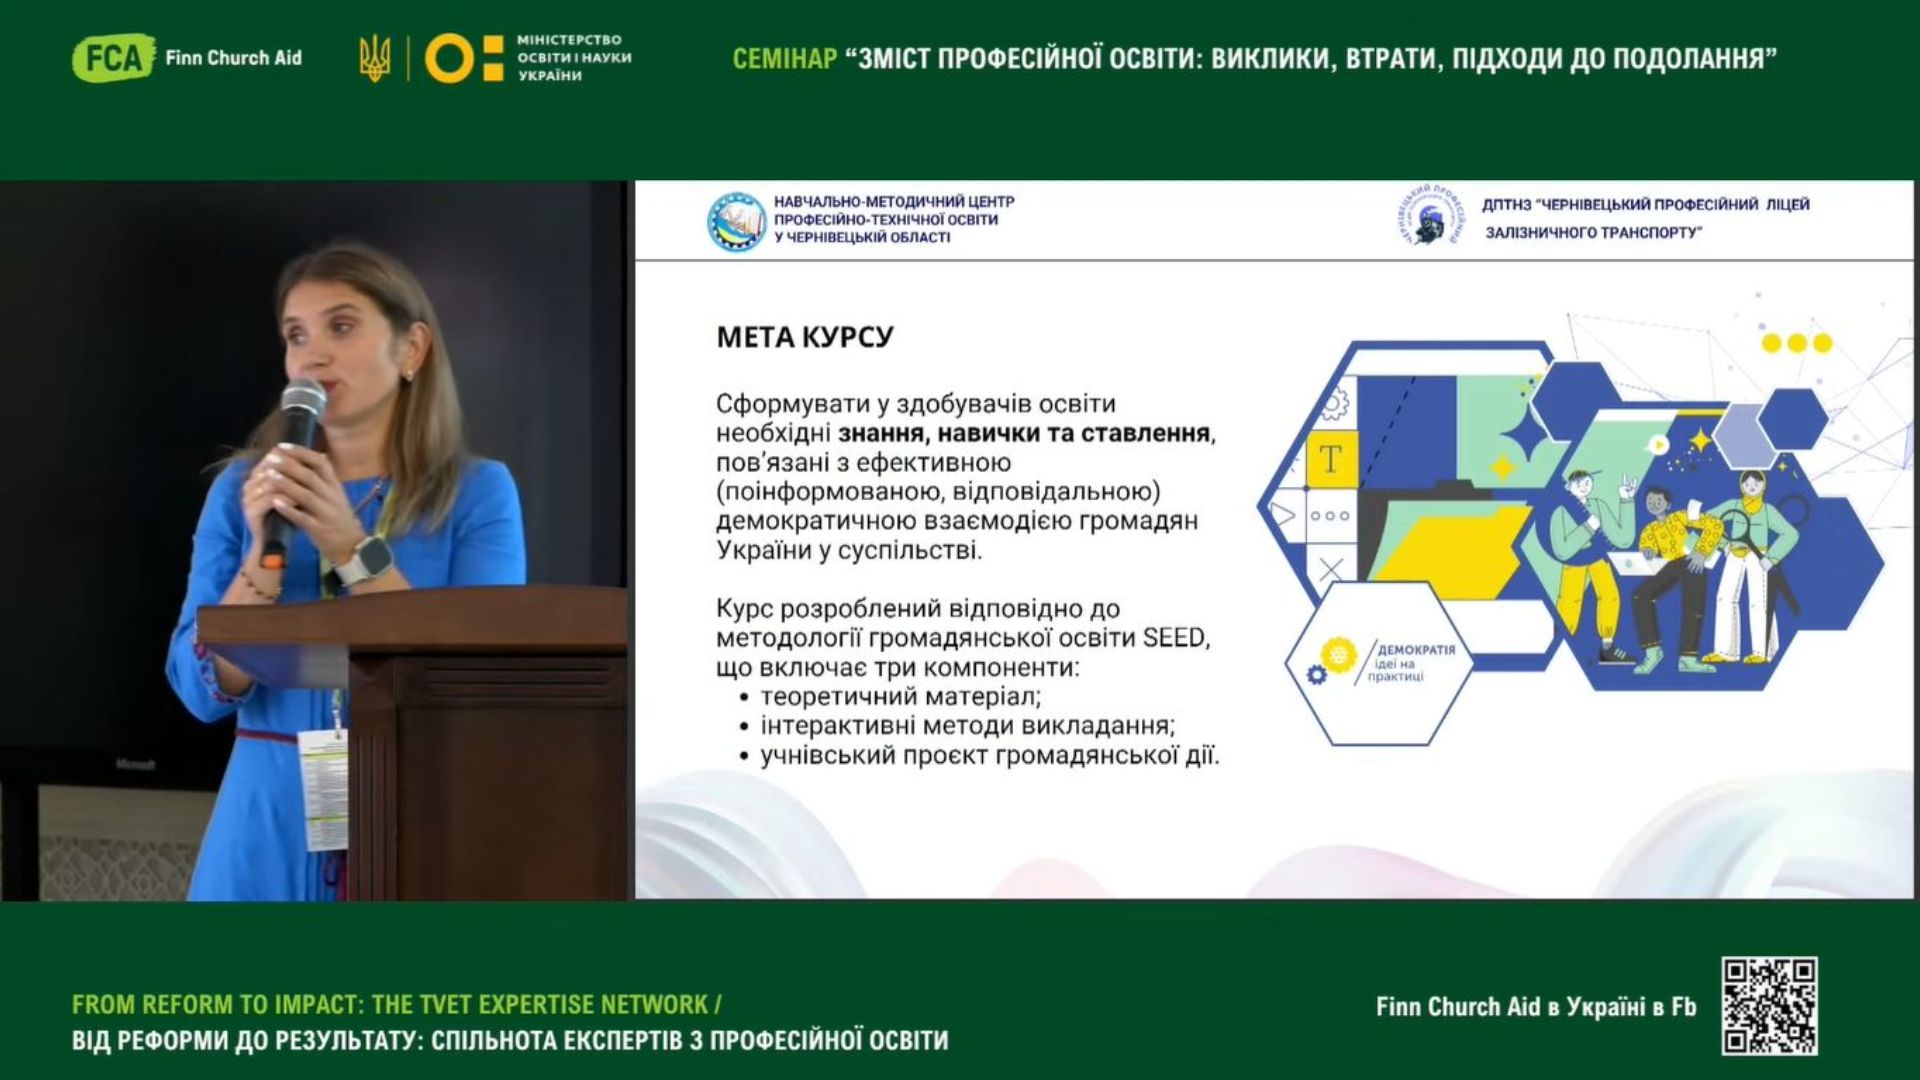Click the round Methodical Center logo

[736, 221]
